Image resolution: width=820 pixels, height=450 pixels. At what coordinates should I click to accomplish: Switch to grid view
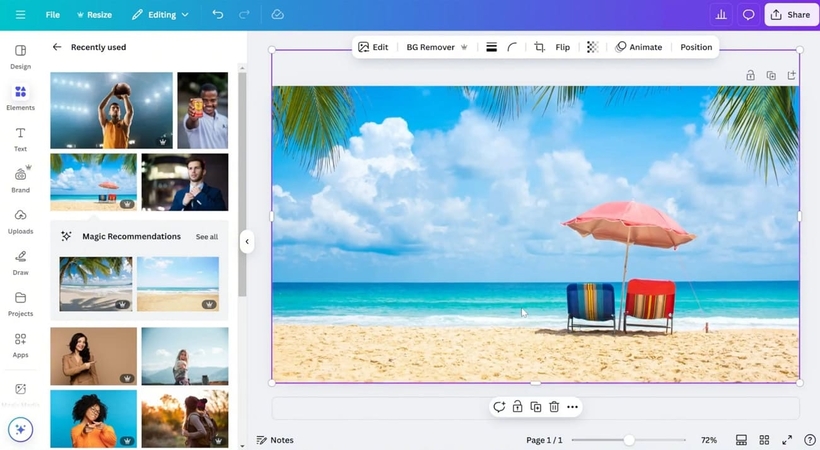(764, 440)
